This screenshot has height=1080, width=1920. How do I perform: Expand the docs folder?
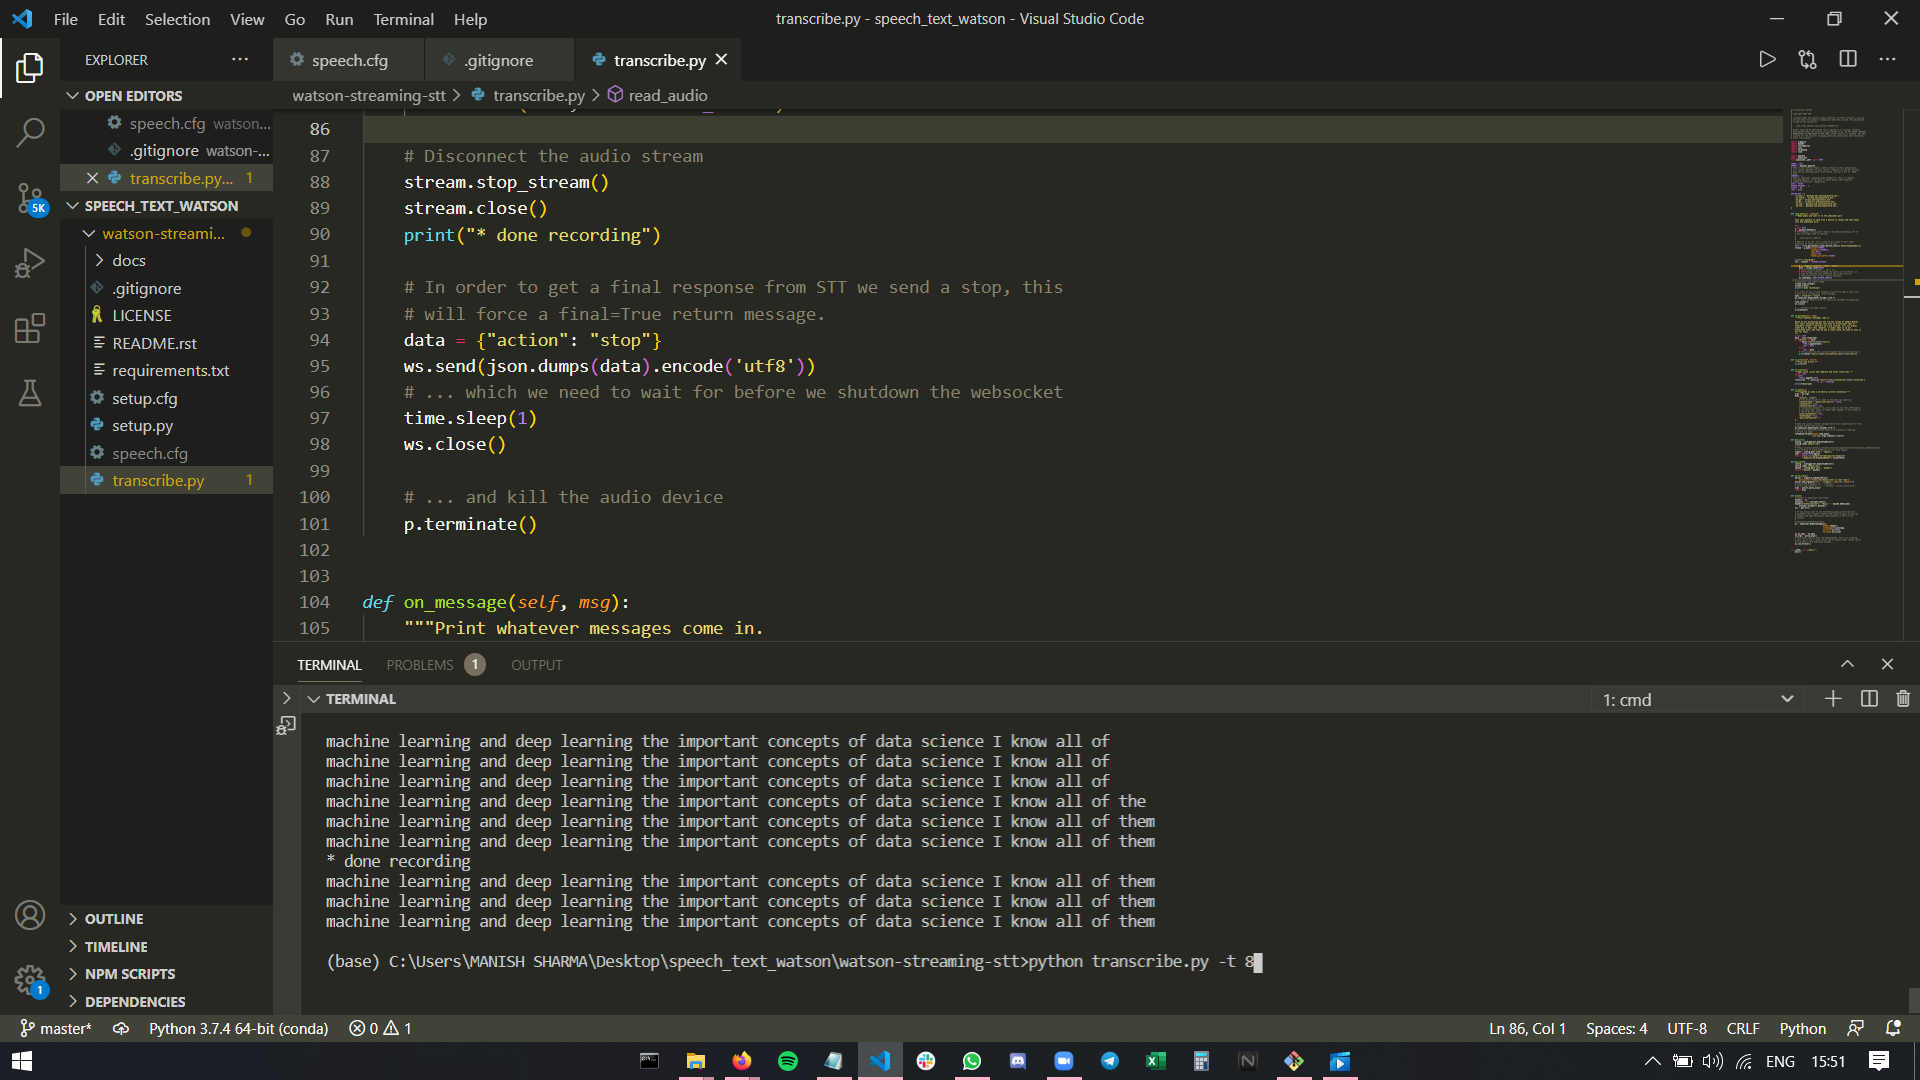click(x=128, y=260)
